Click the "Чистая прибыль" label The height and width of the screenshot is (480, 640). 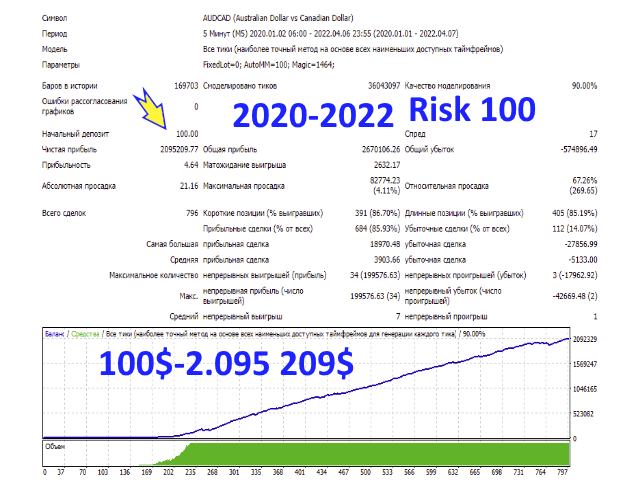[69, 149]
